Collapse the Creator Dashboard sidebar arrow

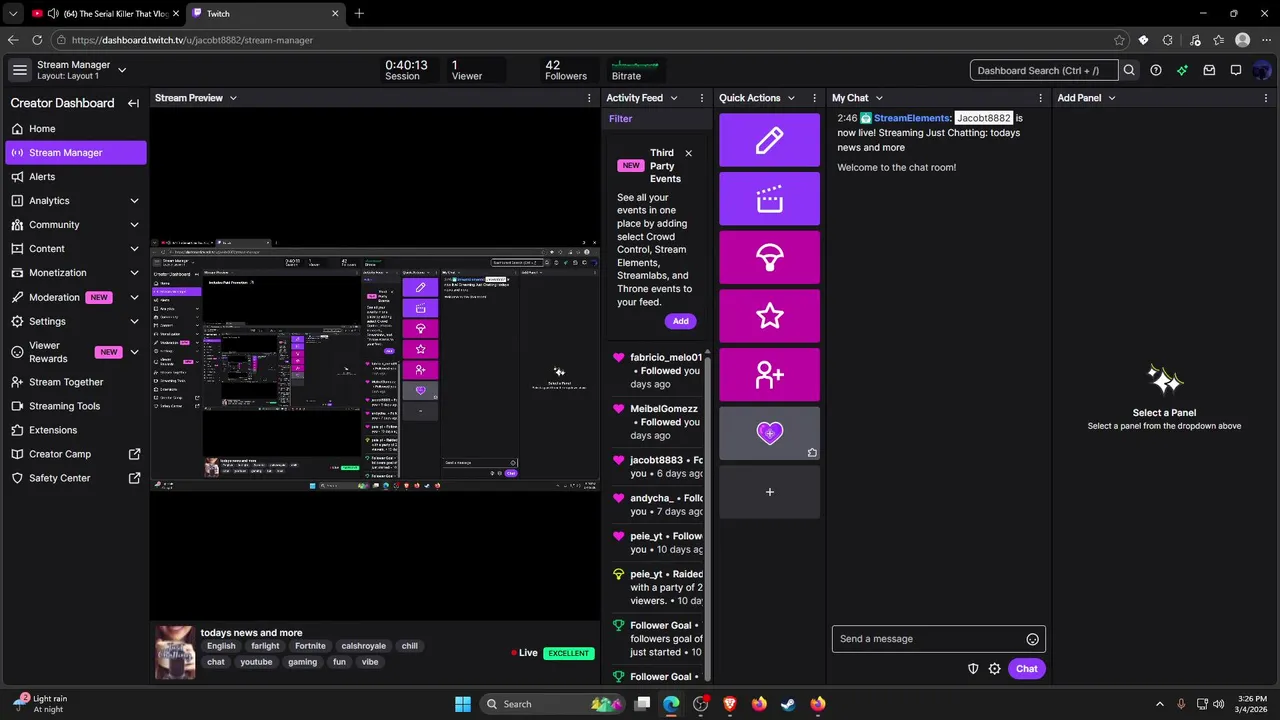(x=133, y=103)
